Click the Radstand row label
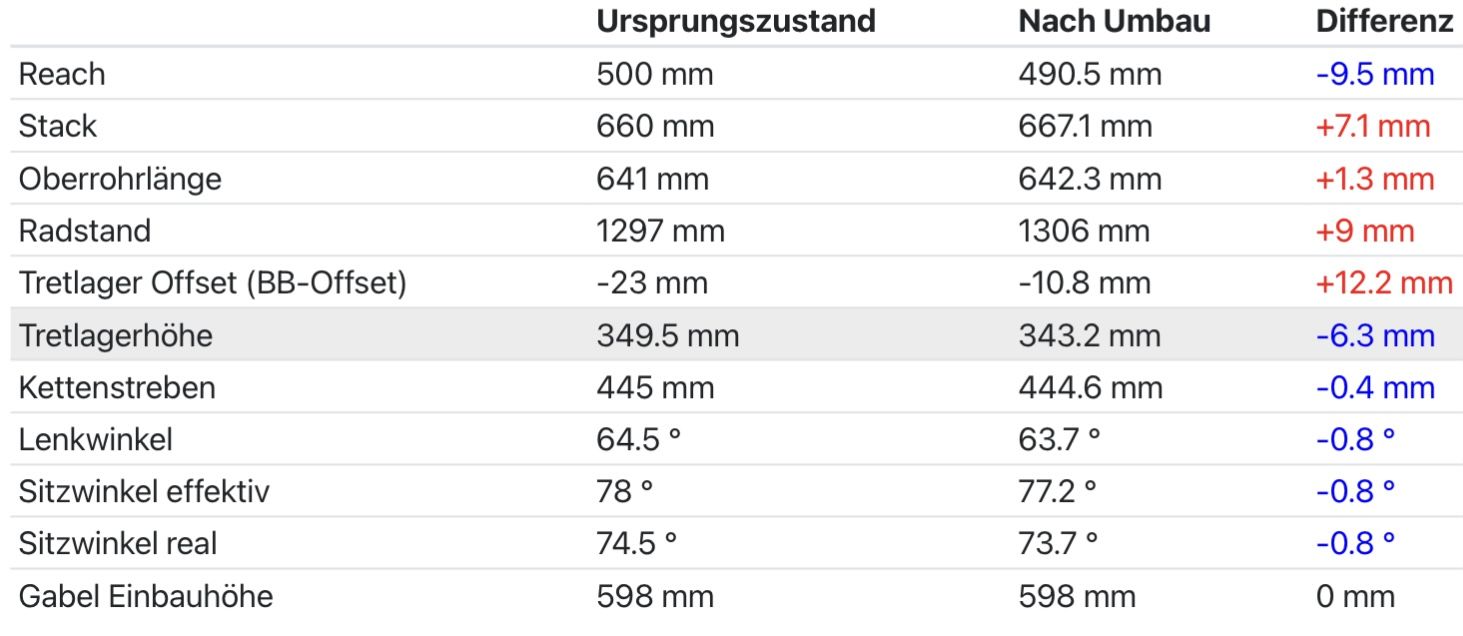 pyautogui.click(x=85, y=231)
